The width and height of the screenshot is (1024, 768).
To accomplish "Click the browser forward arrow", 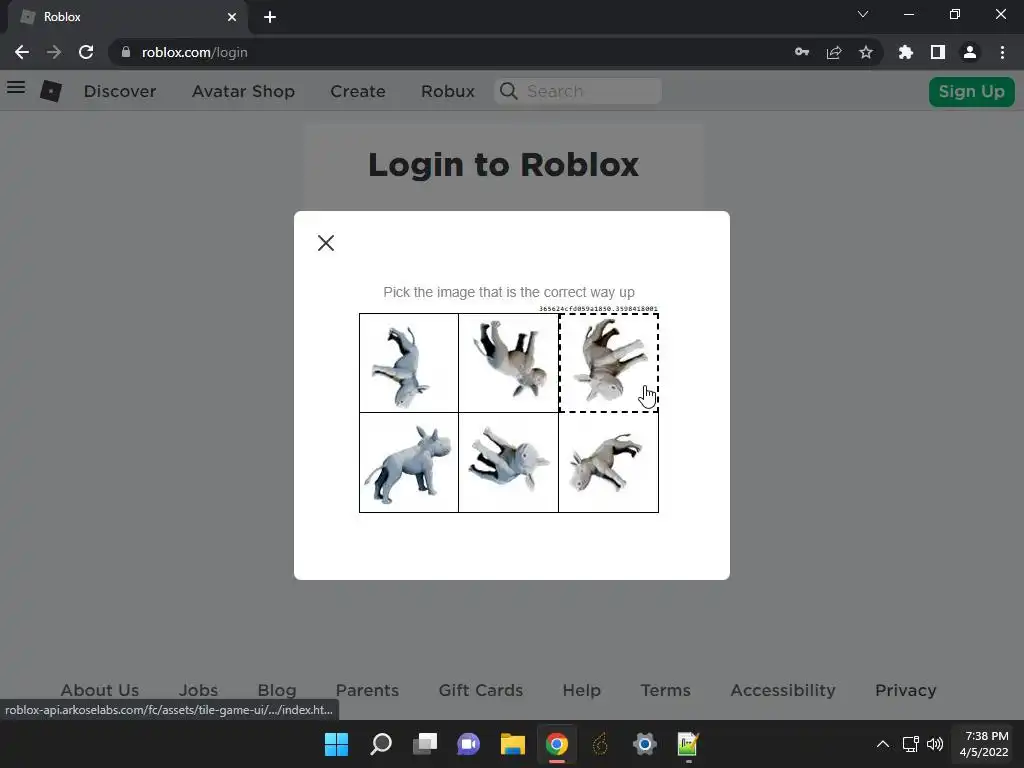I will click(54, 52).
